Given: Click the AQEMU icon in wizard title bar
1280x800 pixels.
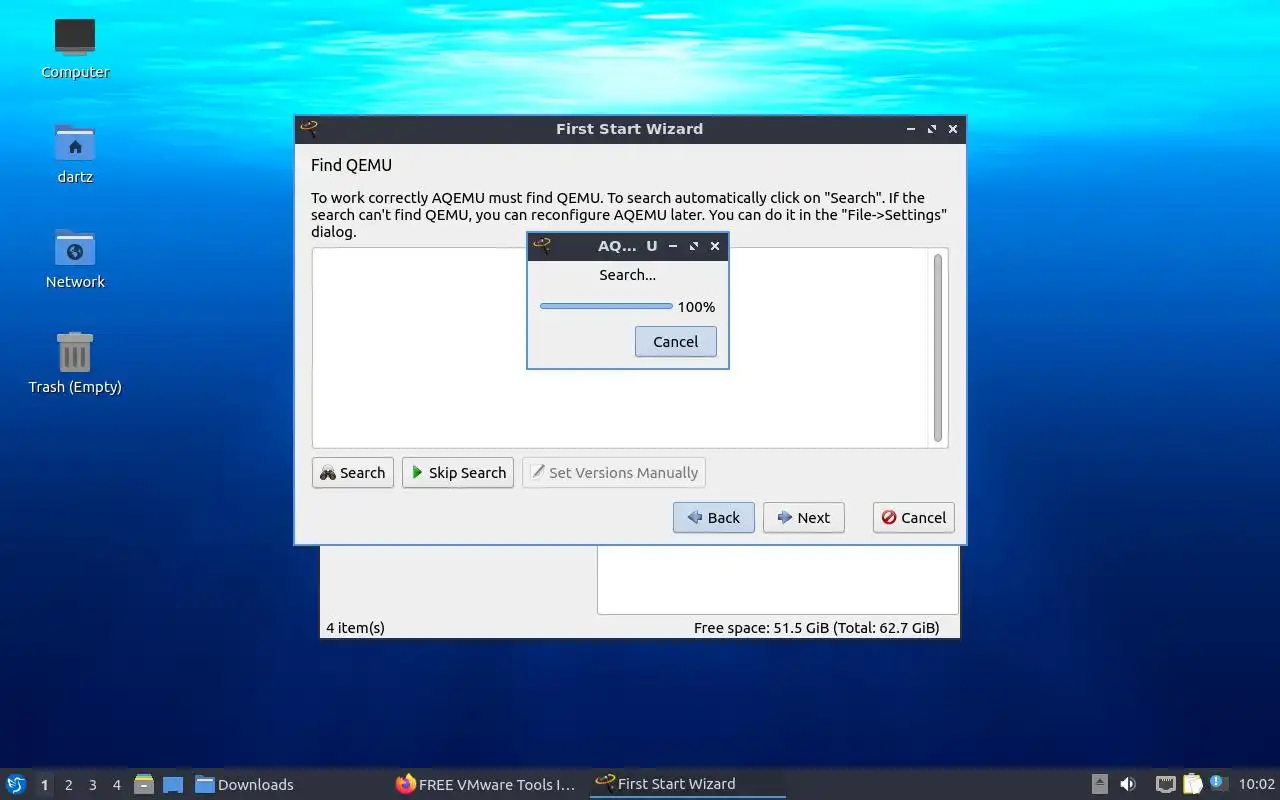Looking at the screenshot, I should coord(310,129).
